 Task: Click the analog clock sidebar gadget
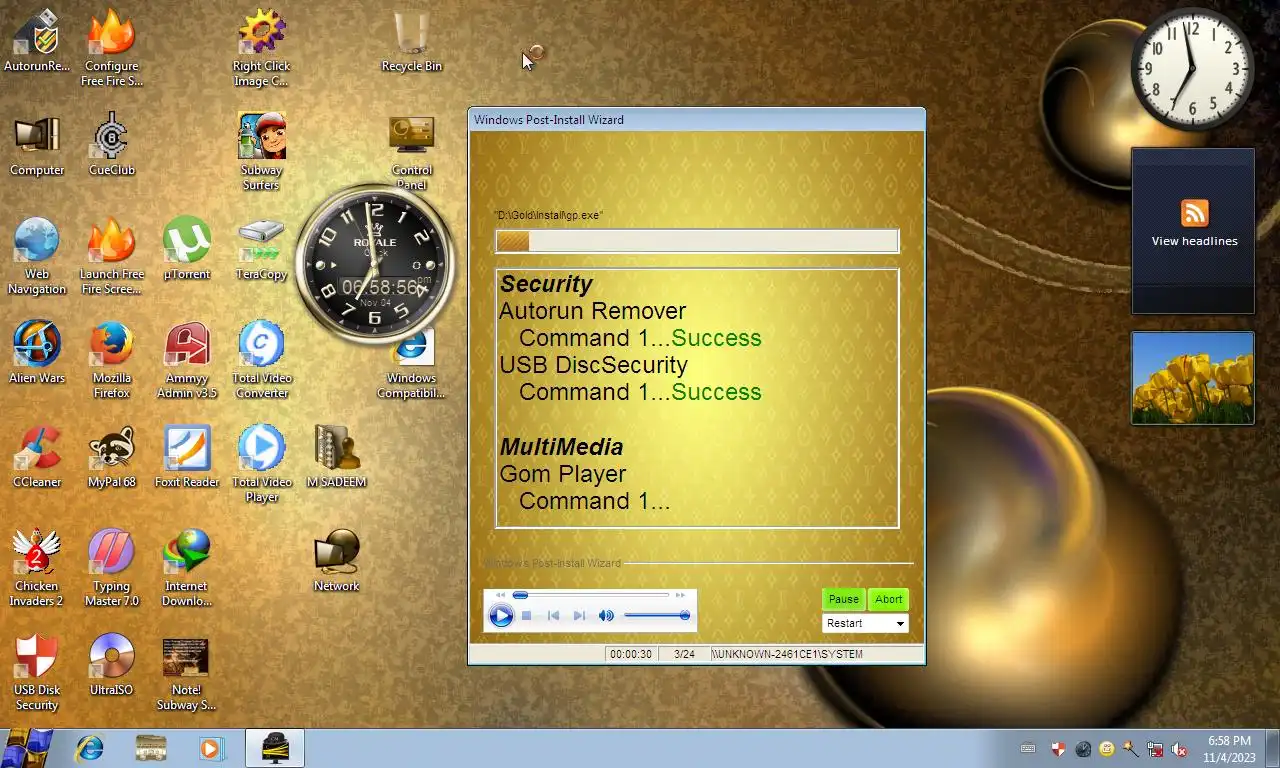[1191, 69]
